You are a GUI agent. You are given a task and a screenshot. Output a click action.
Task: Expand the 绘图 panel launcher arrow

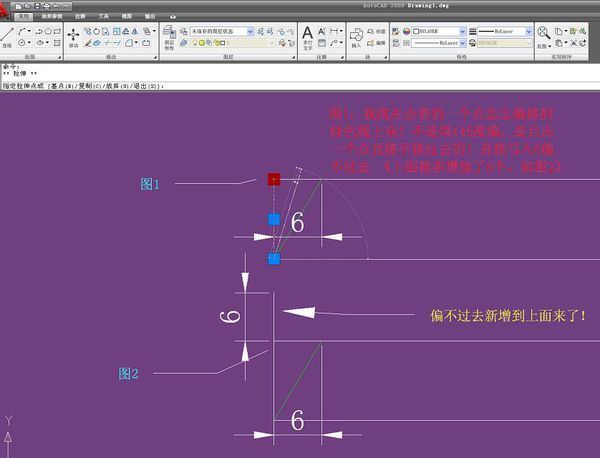pos(60,57)
